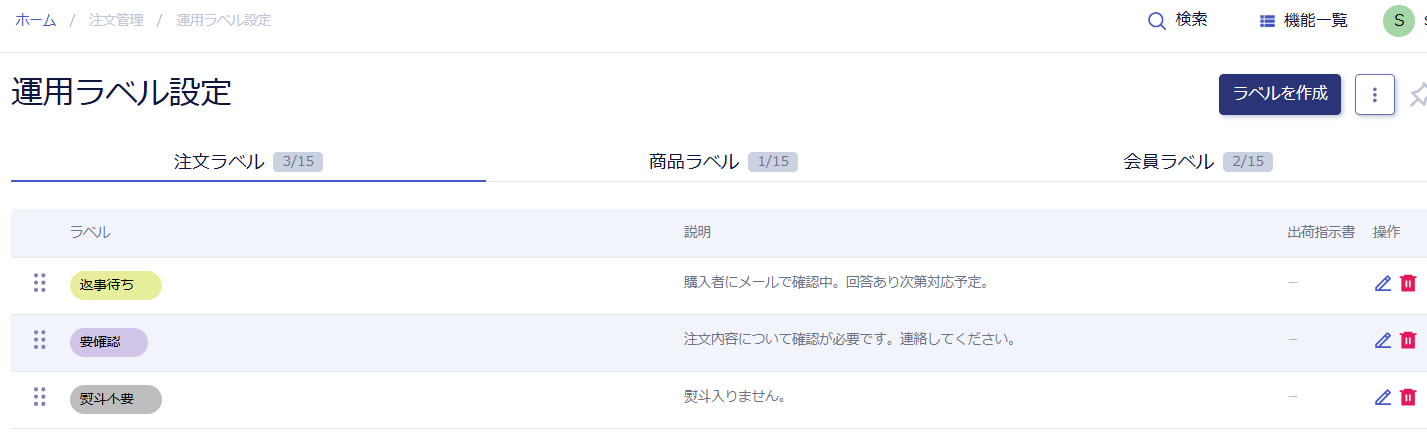The image size is (1427, 438).
Task: Switch to the 会員ラベル tab
Action: tap(1197, 161)
